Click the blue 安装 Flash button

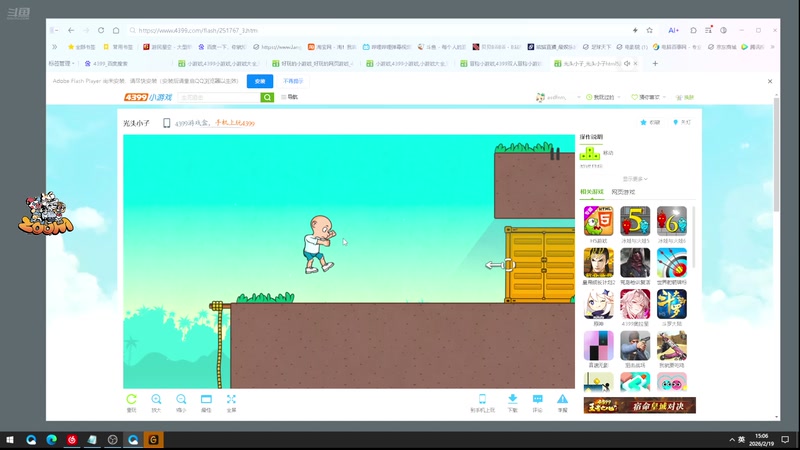pos(260,81)
